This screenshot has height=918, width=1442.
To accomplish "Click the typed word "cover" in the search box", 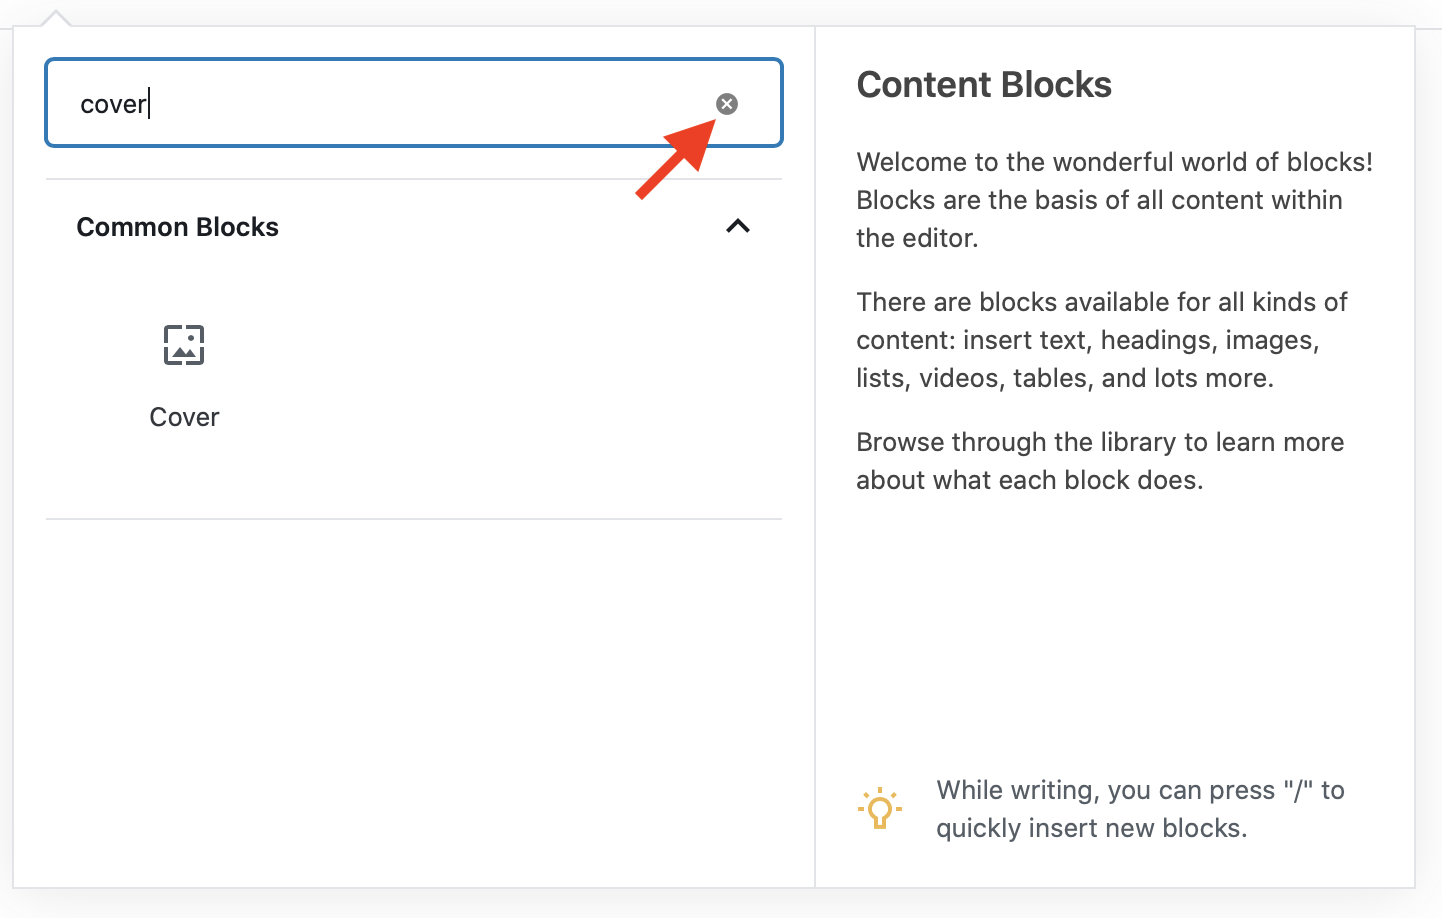I will pos(113,104).
